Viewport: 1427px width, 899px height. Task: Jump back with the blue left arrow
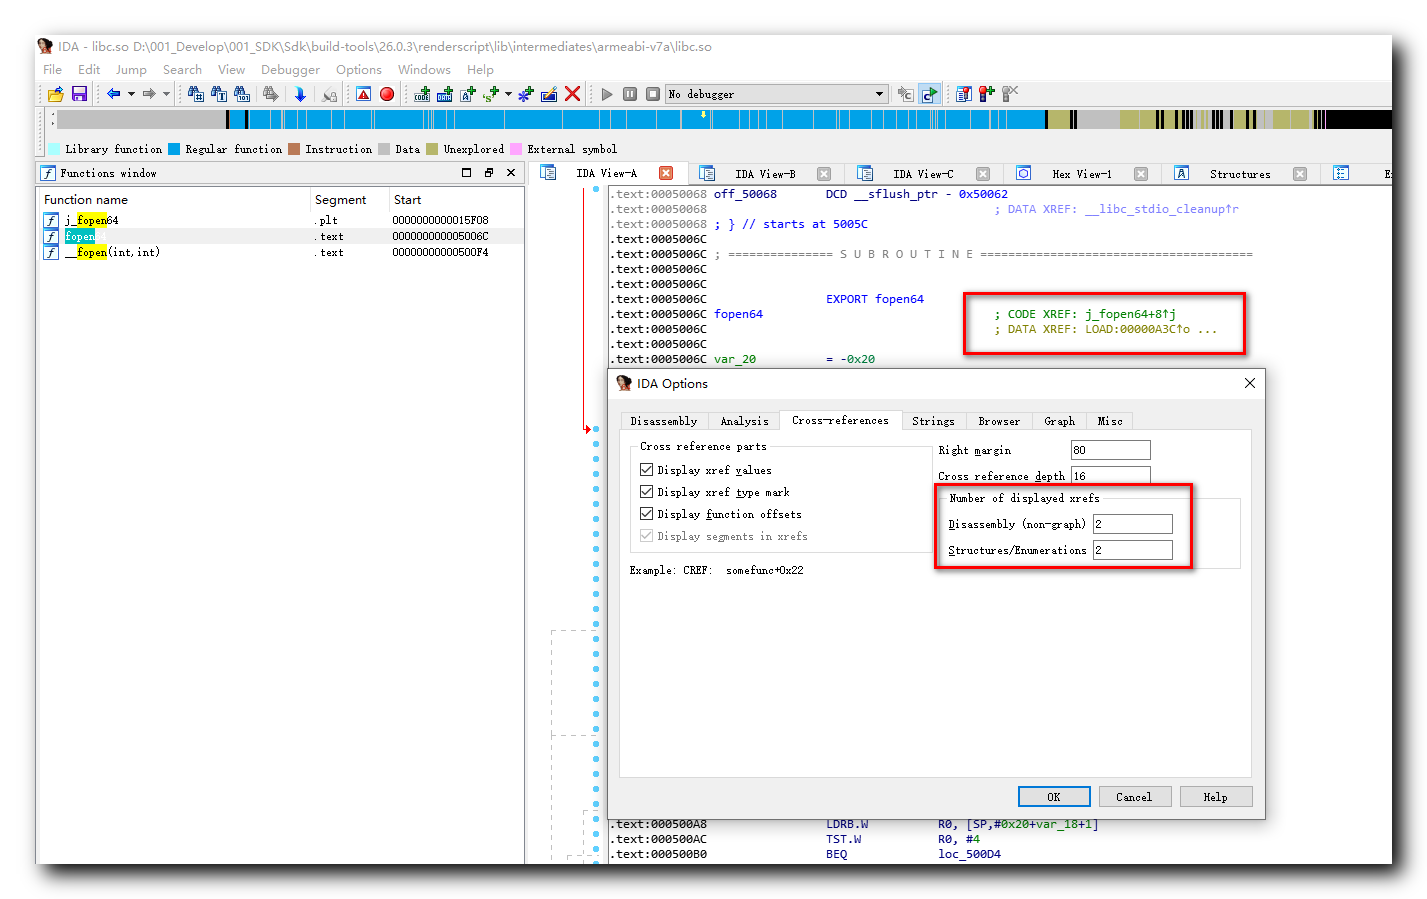click(113, 94)
